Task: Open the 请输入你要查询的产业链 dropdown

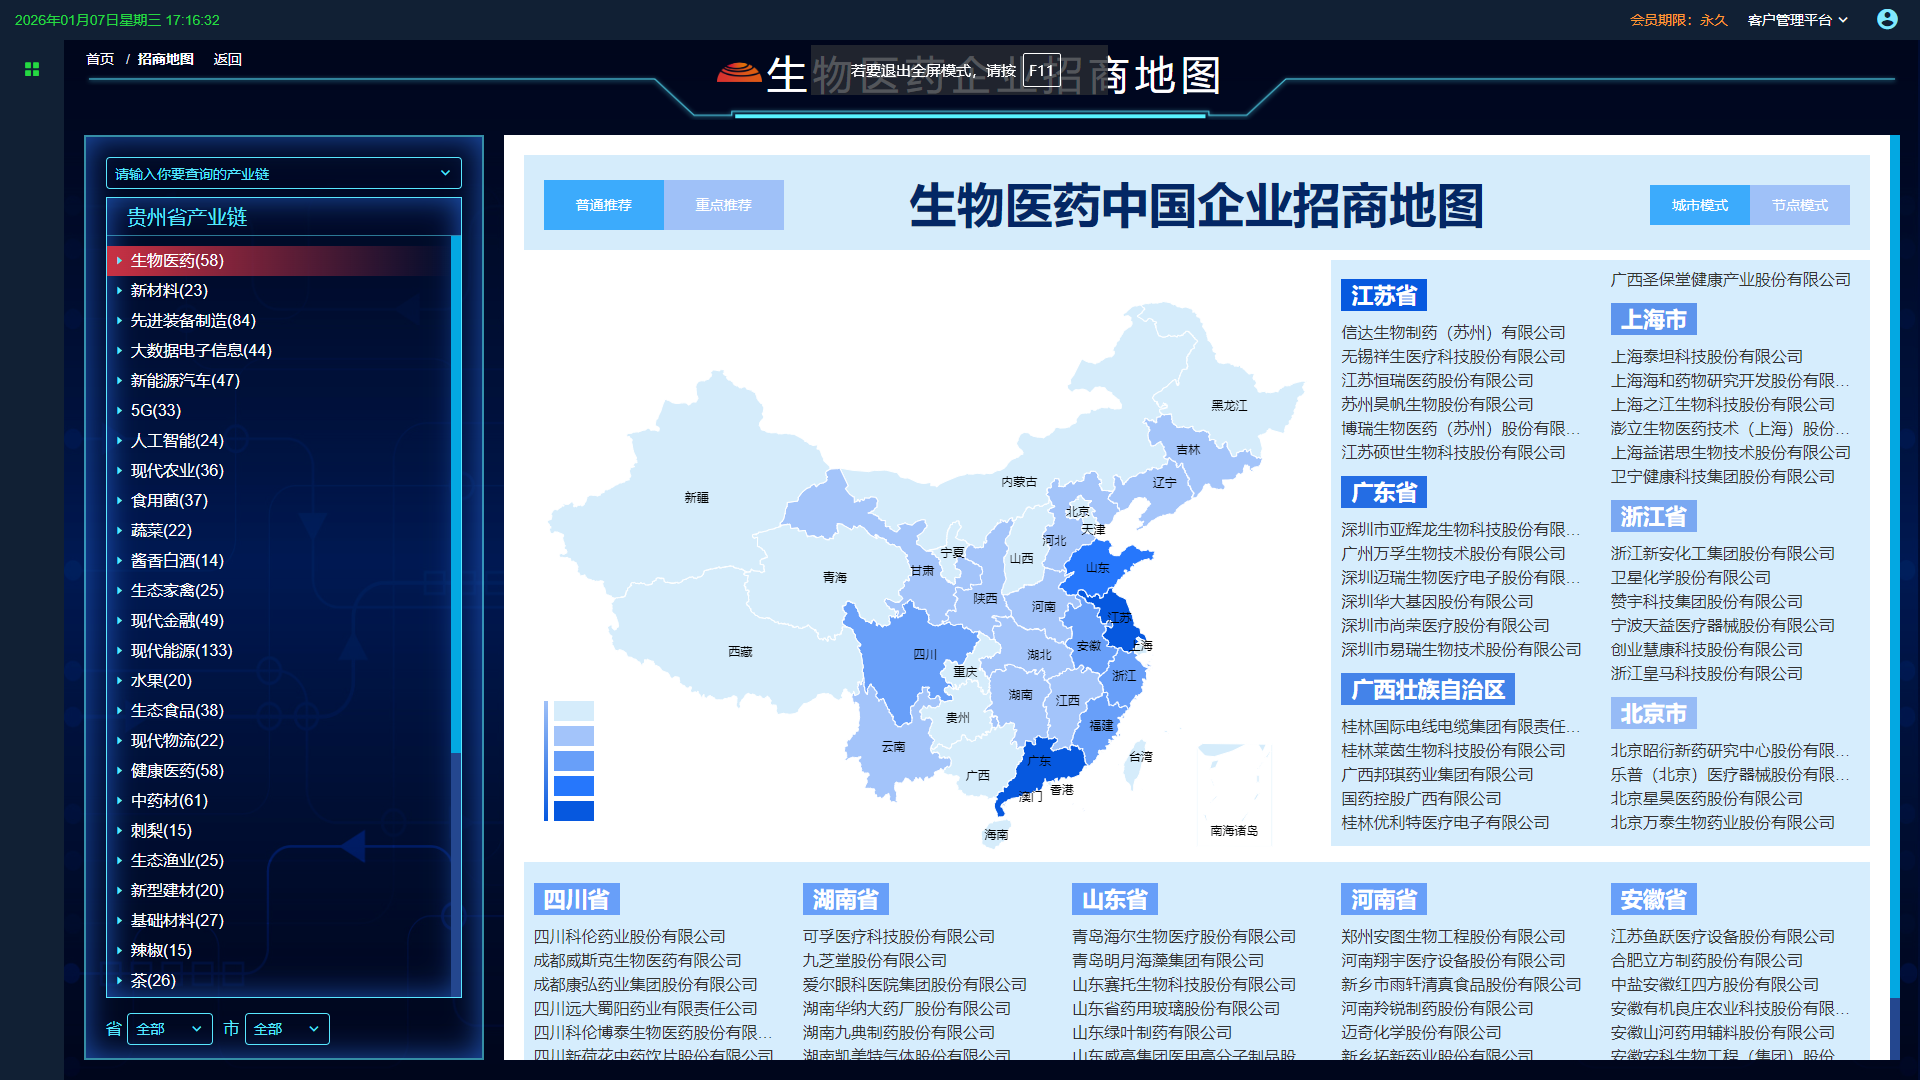Action: point(284,173)
